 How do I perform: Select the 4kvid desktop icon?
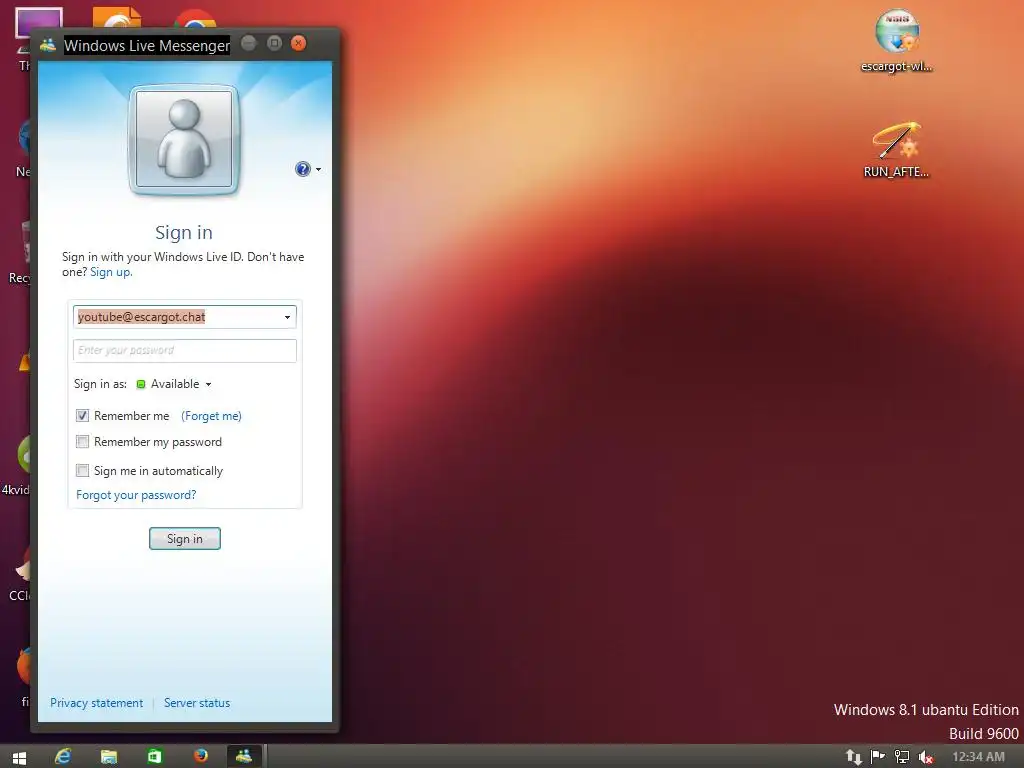tap(17, 465)
